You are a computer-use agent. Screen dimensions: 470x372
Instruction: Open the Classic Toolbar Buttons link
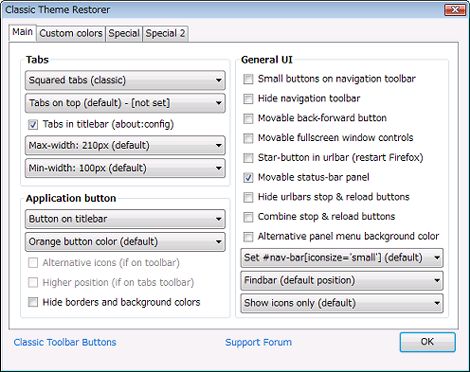click(65, 342)
